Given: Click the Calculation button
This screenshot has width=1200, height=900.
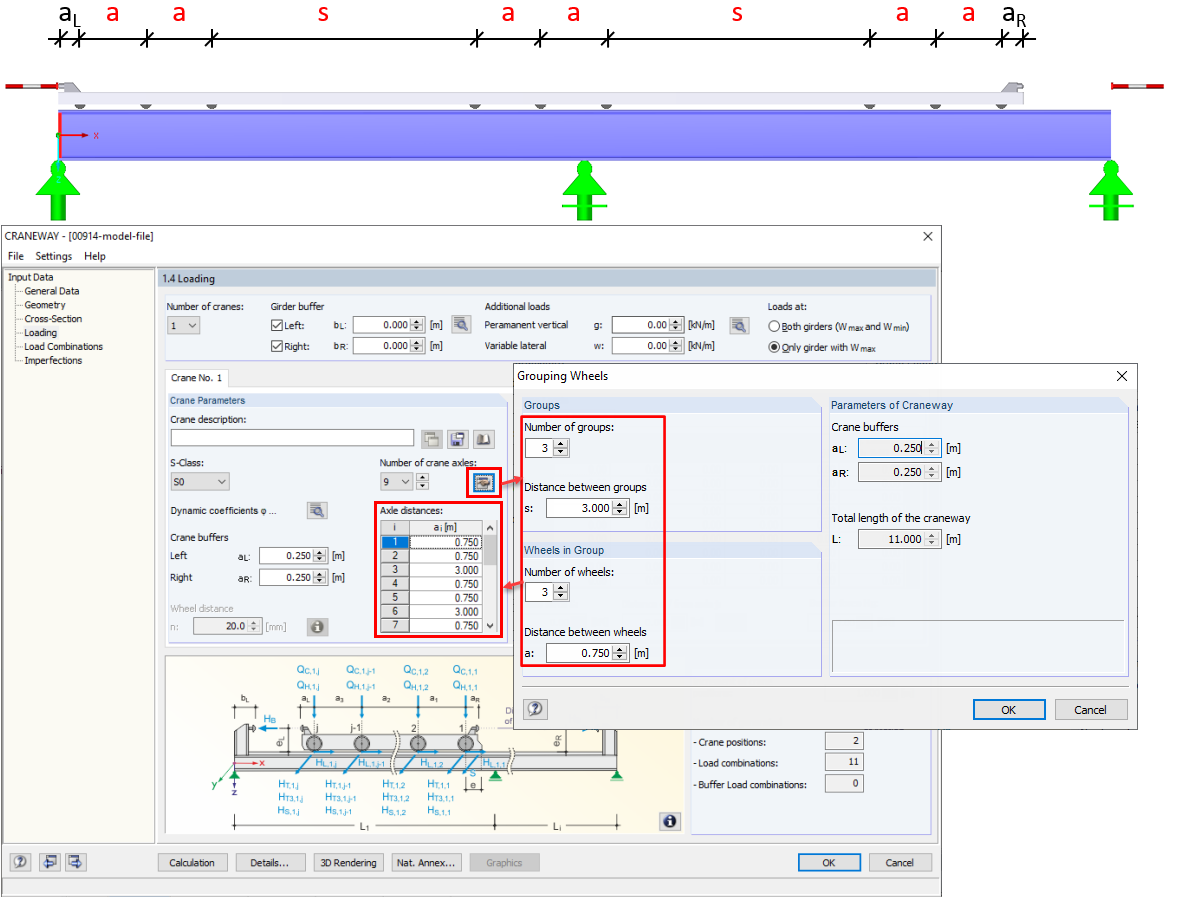Looking at the screenshot, I should (192, 862).
